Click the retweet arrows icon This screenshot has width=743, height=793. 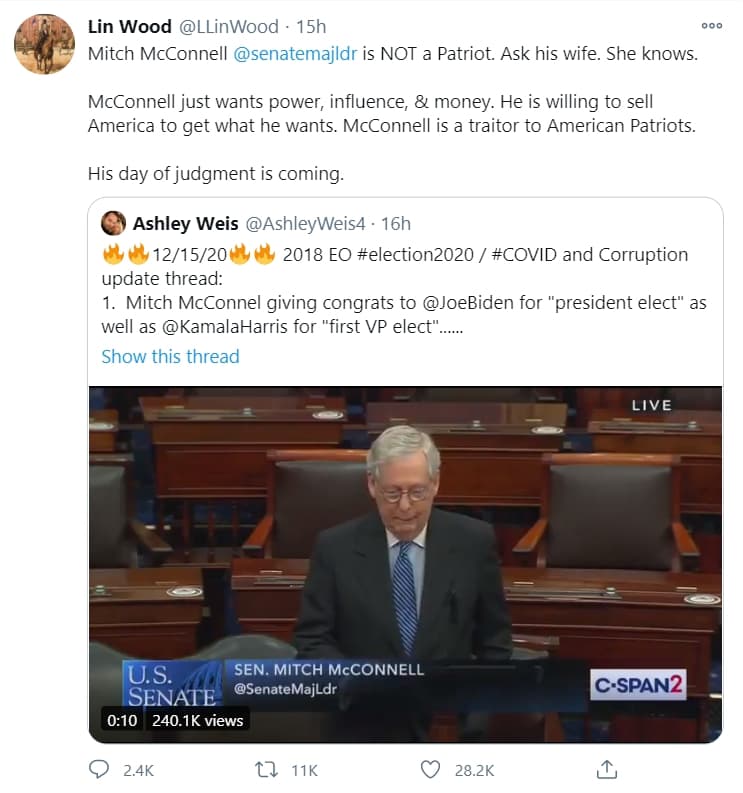tap(266, 770)
